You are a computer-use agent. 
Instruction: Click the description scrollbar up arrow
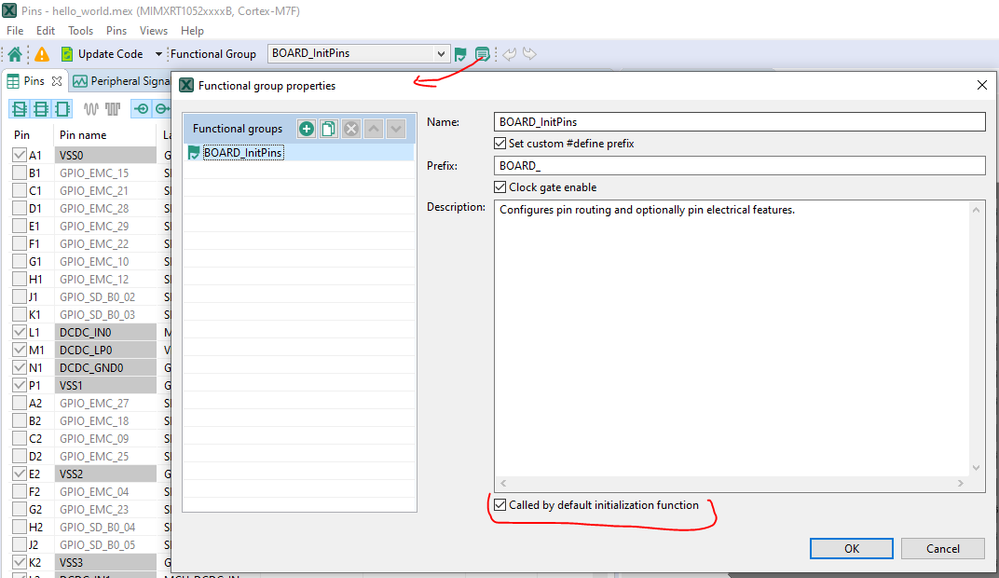click(x=976, y=210)
